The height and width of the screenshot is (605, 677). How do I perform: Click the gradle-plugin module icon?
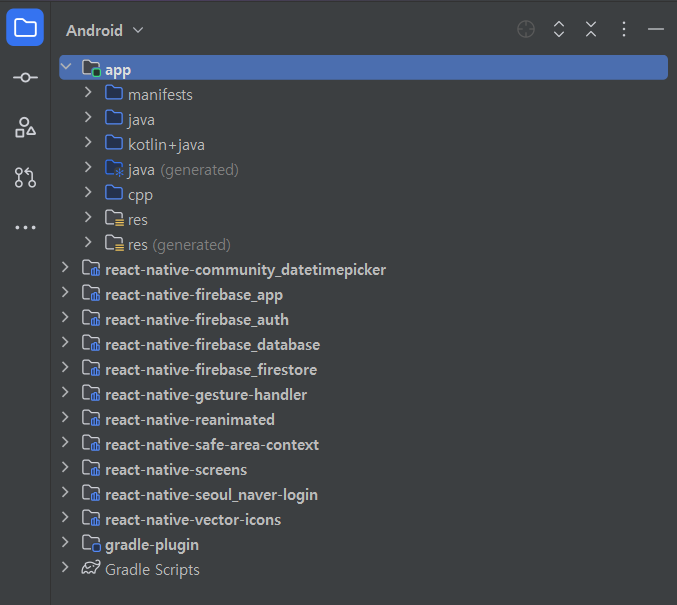[x=91, y=543]
